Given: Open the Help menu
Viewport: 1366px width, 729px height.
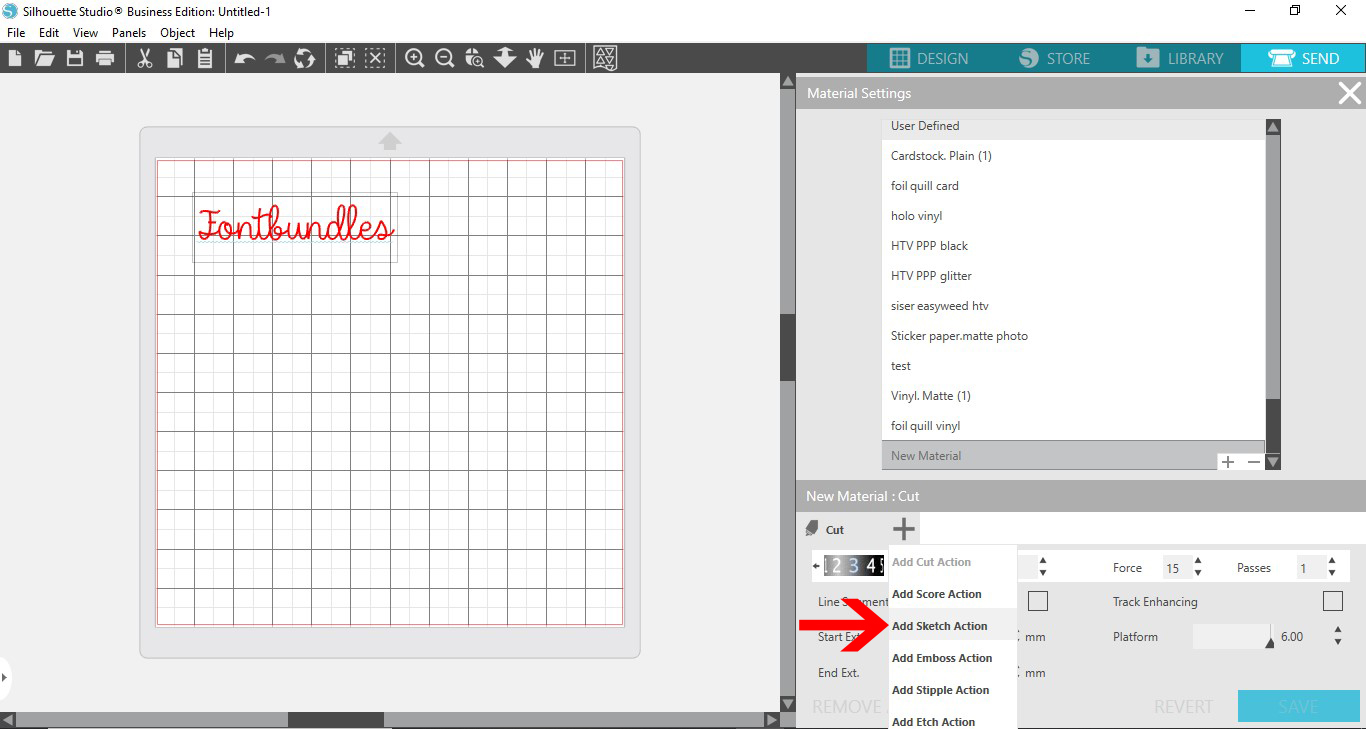Looking at the screenshot, I should (221, 33).
